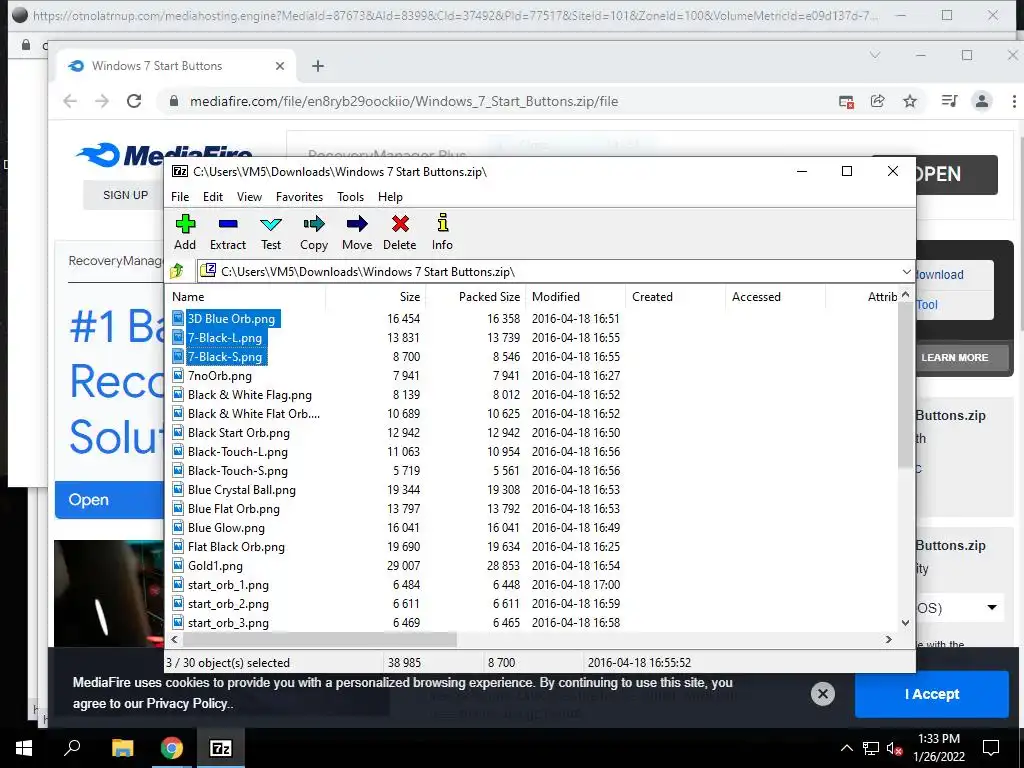
Task: Select the file Black-Touch-S.png
Action: pos(238,470)
